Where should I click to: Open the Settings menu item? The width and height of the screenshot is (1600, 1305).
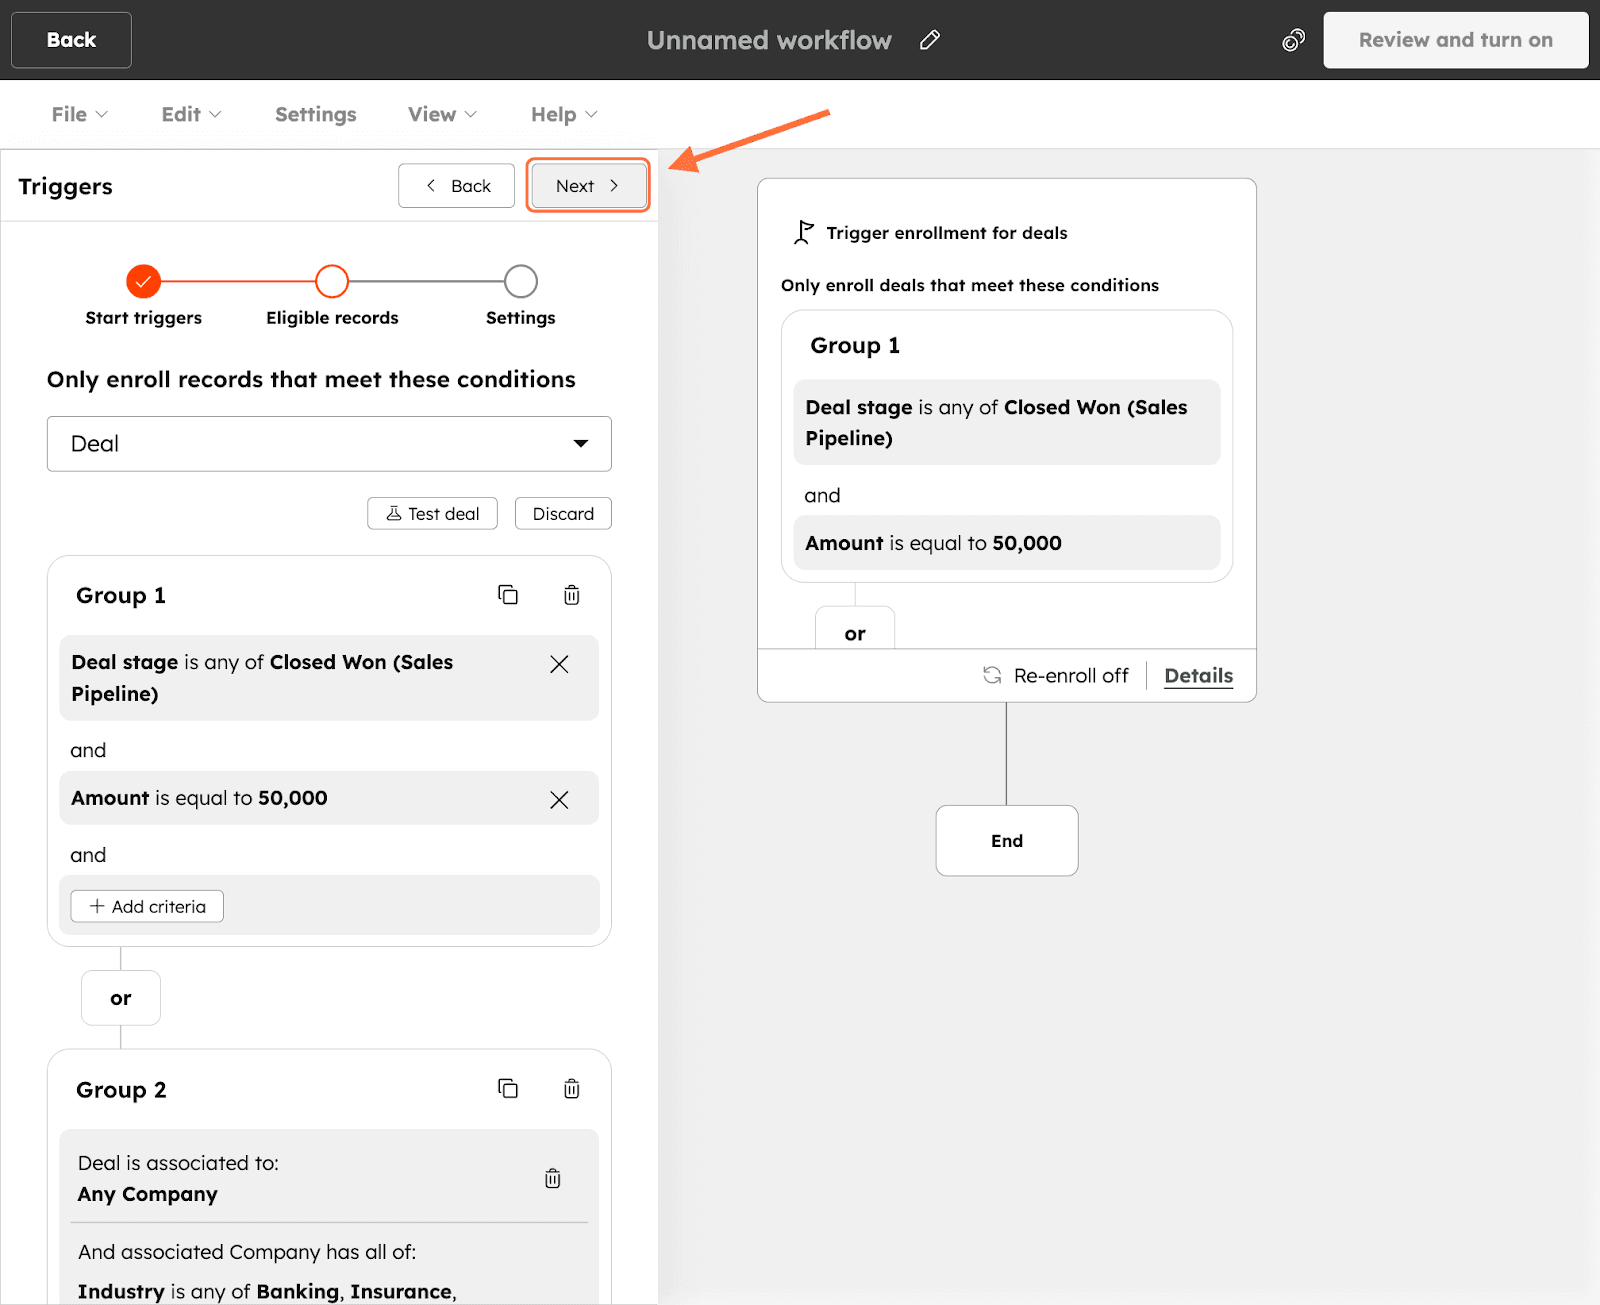315,114
